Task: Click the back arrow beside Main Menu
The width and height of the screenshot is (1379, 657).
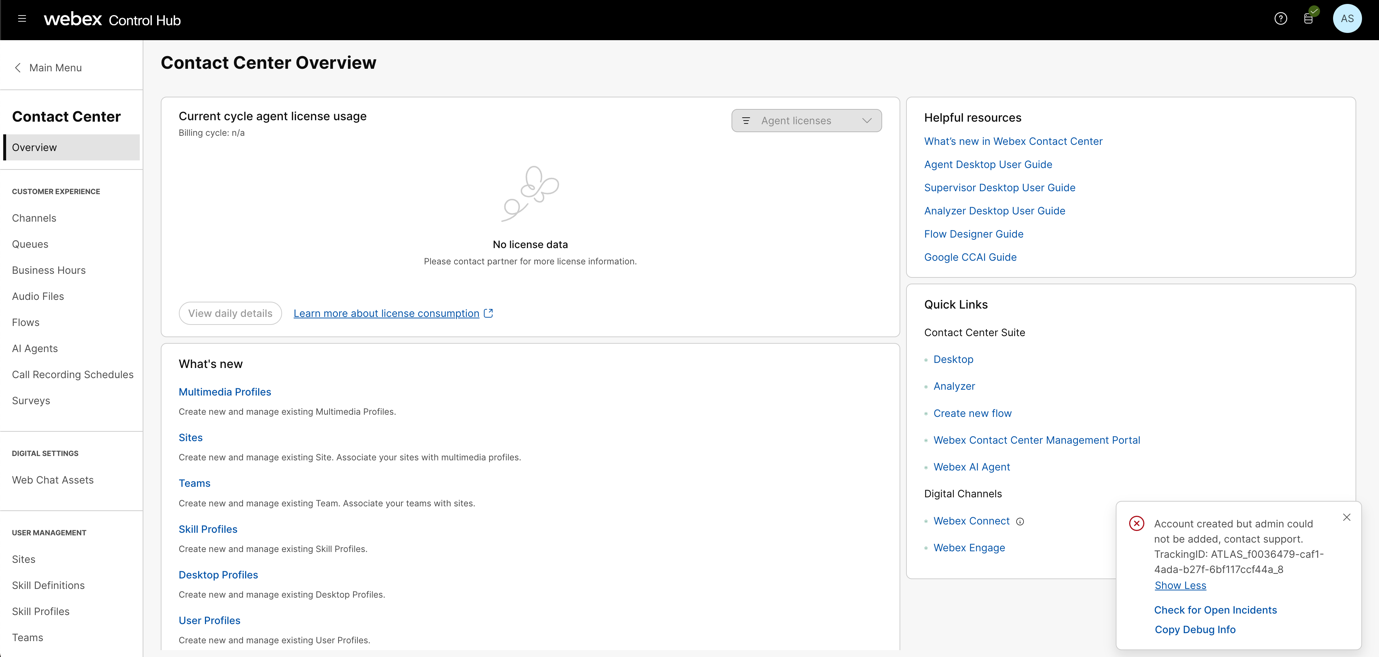Action: (18, 68)
